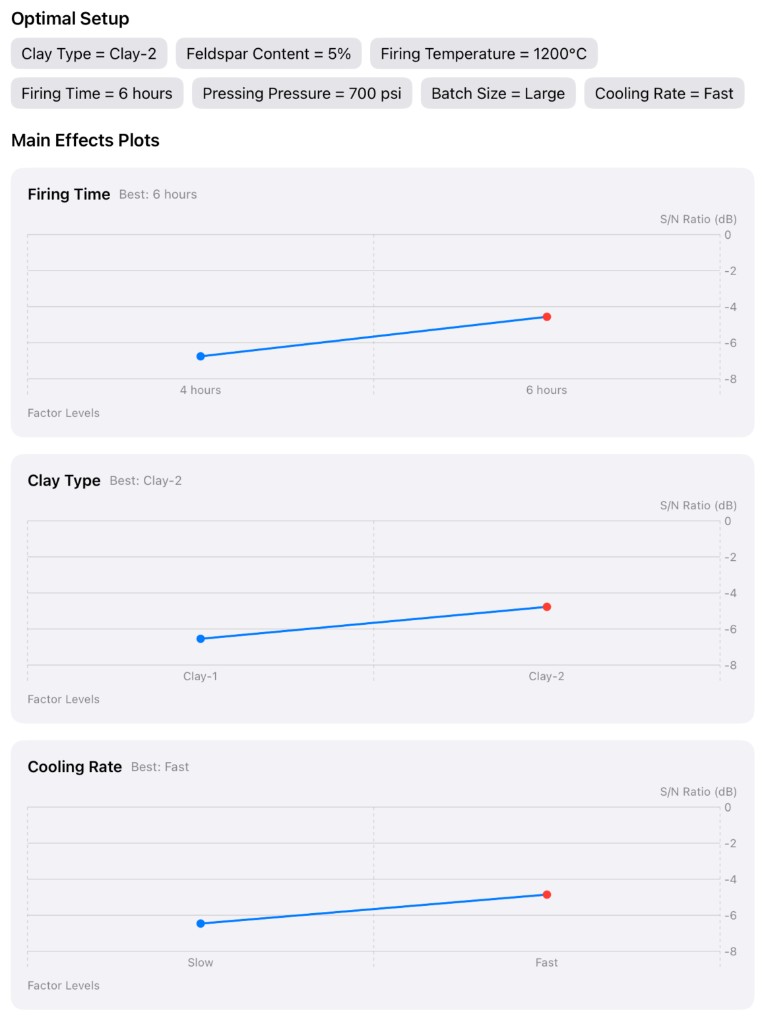Select the Firing Time = 6 hours chip

coord(97,94)
